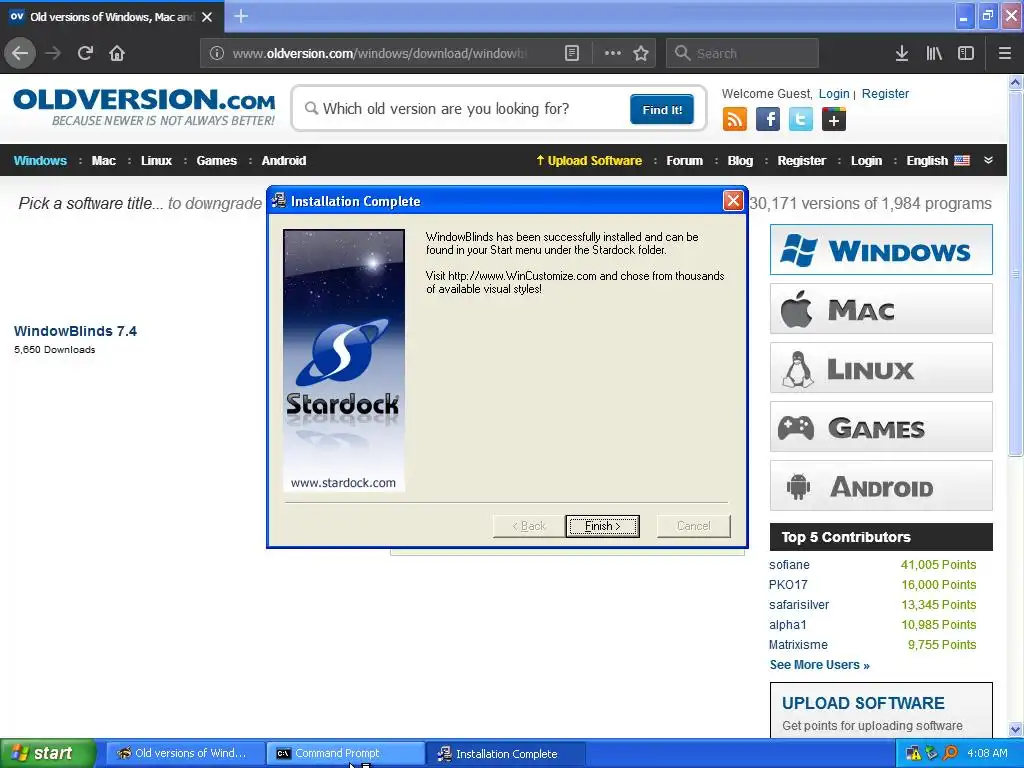Click the browser forward arrow
The height and width of the screenshot is (768, 1024).
[x=53, y=53]
